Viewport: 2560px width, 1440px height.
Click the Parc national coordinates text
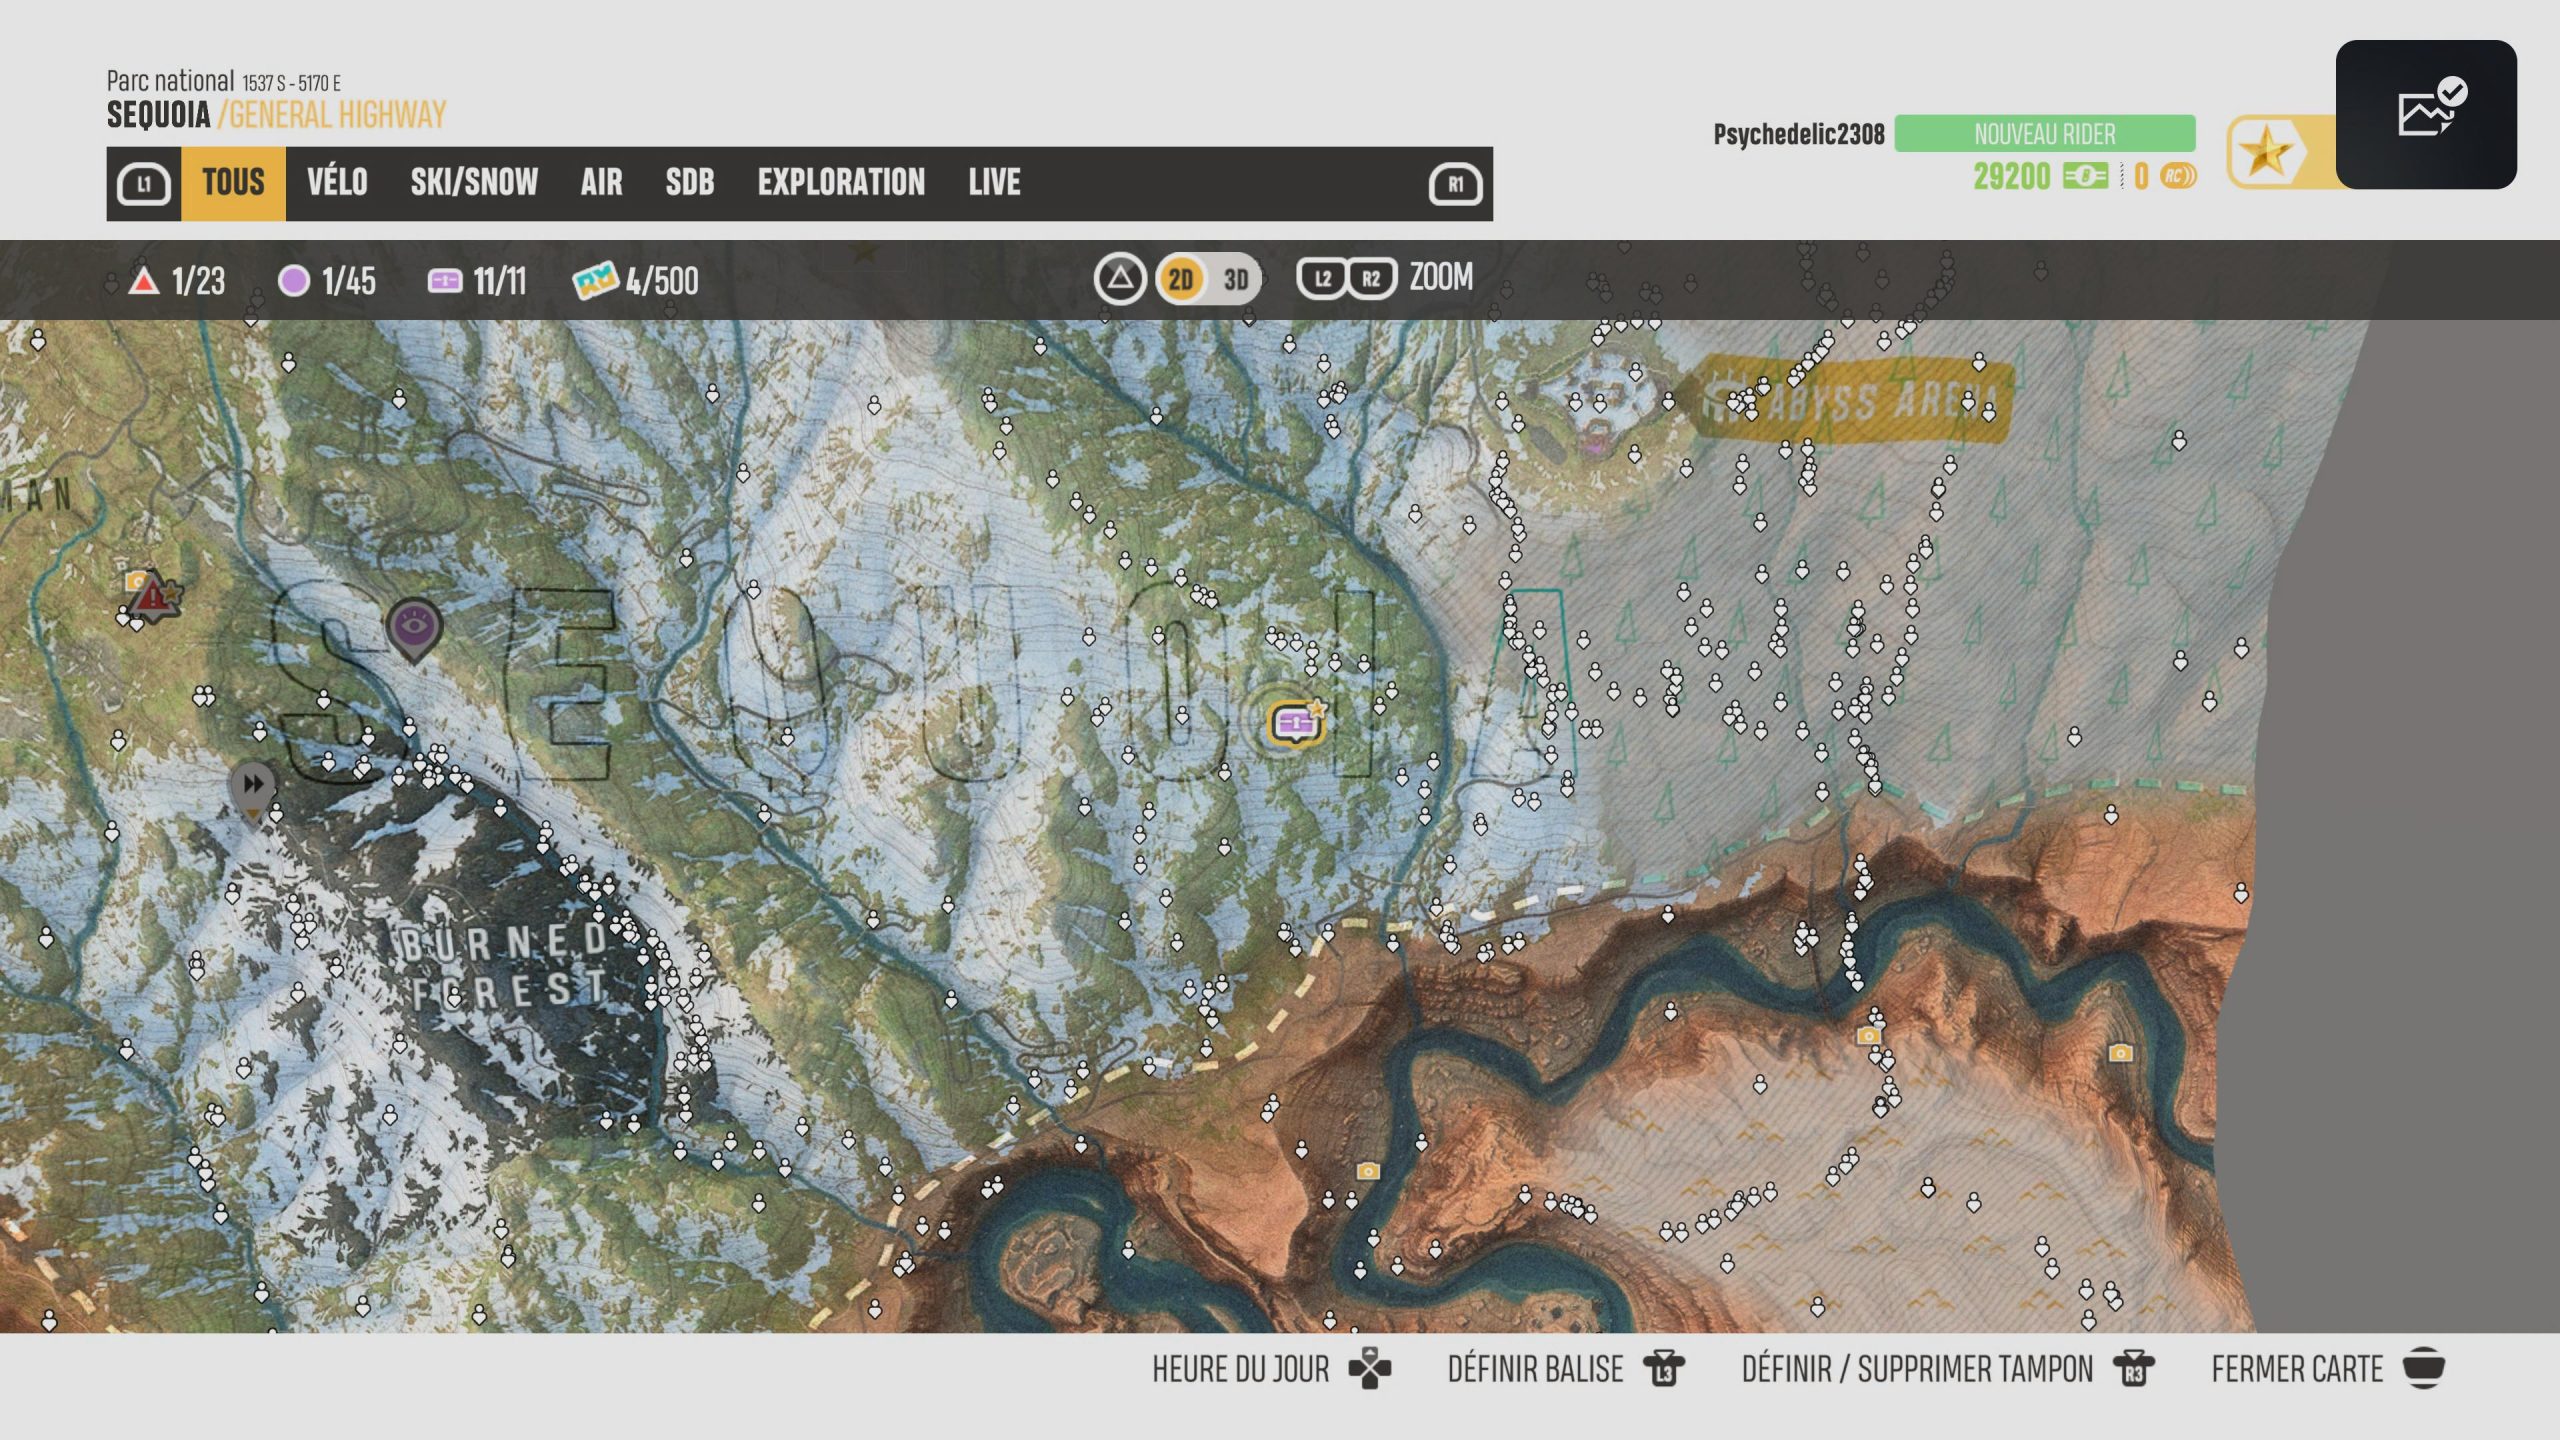tap(224, 81)
